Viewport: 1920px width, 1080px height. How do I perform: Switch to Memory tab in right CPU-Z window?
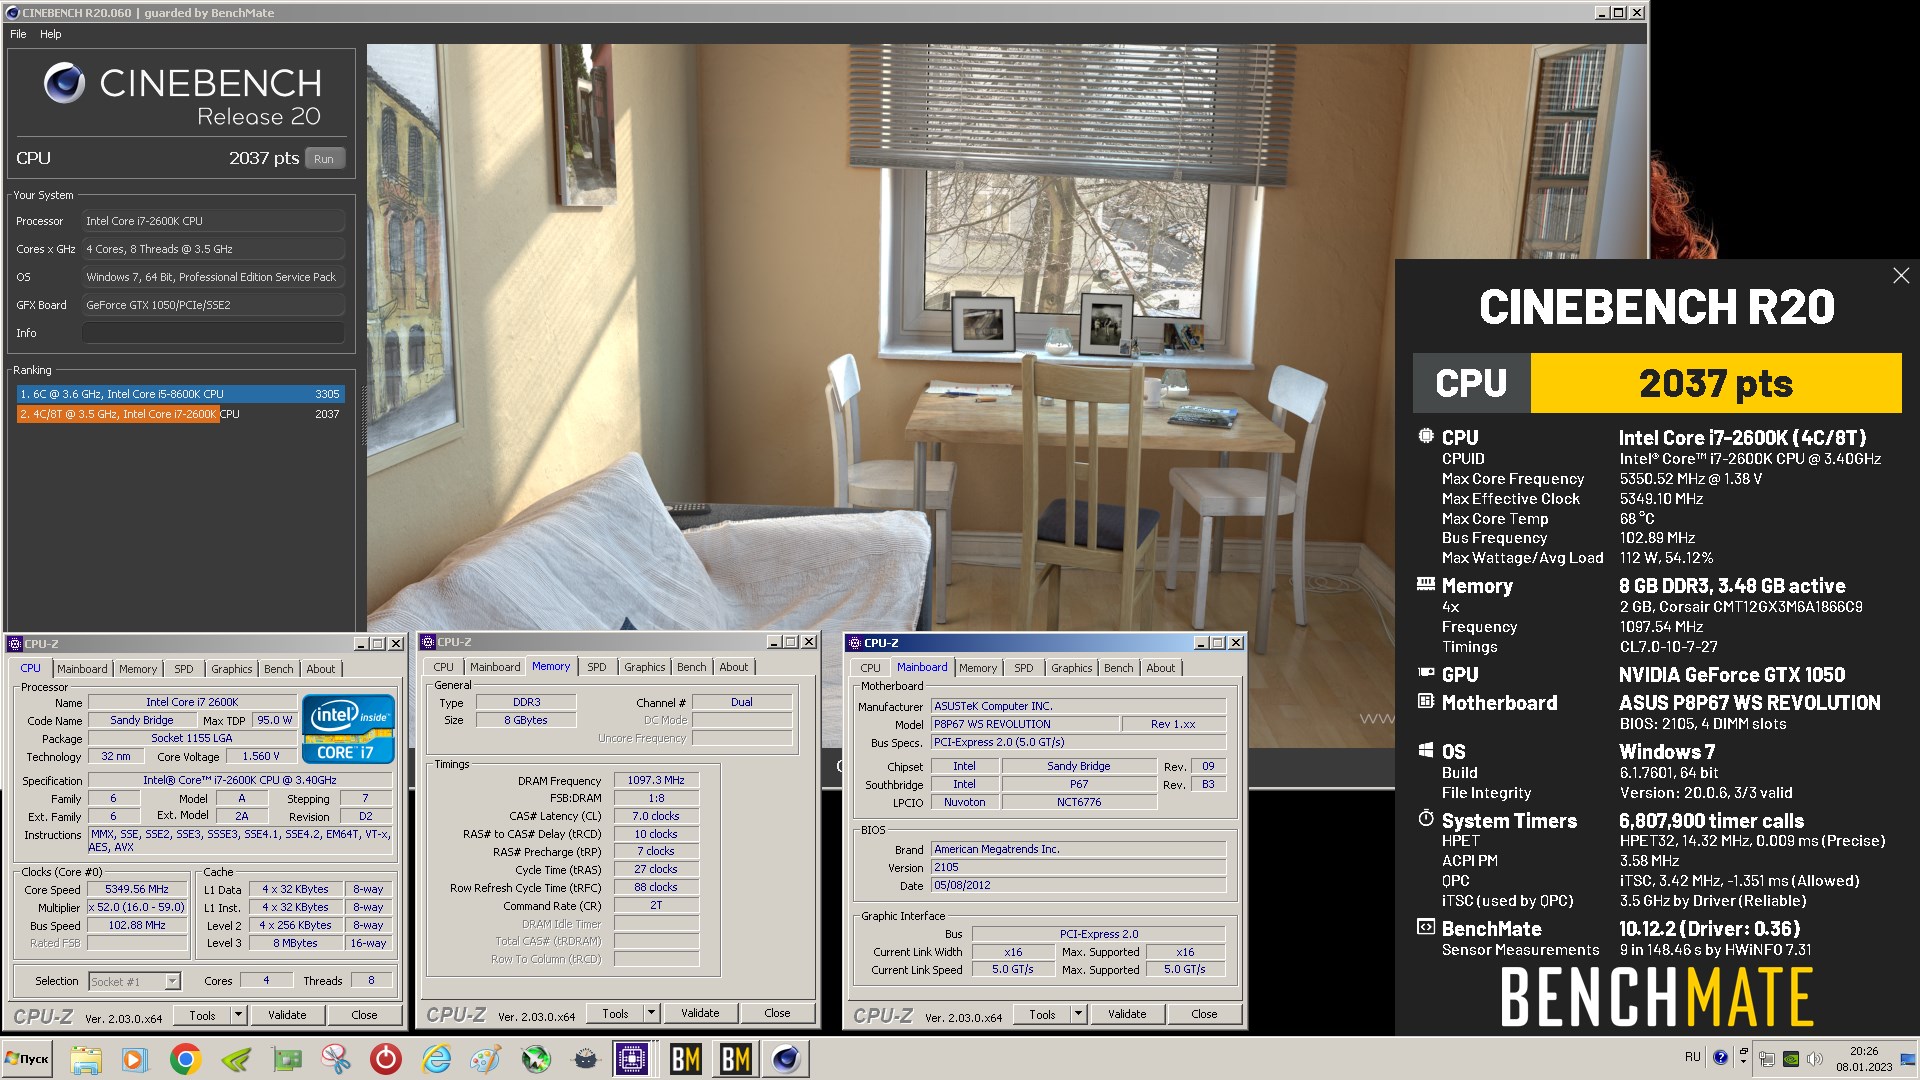(x=978, y=668)
